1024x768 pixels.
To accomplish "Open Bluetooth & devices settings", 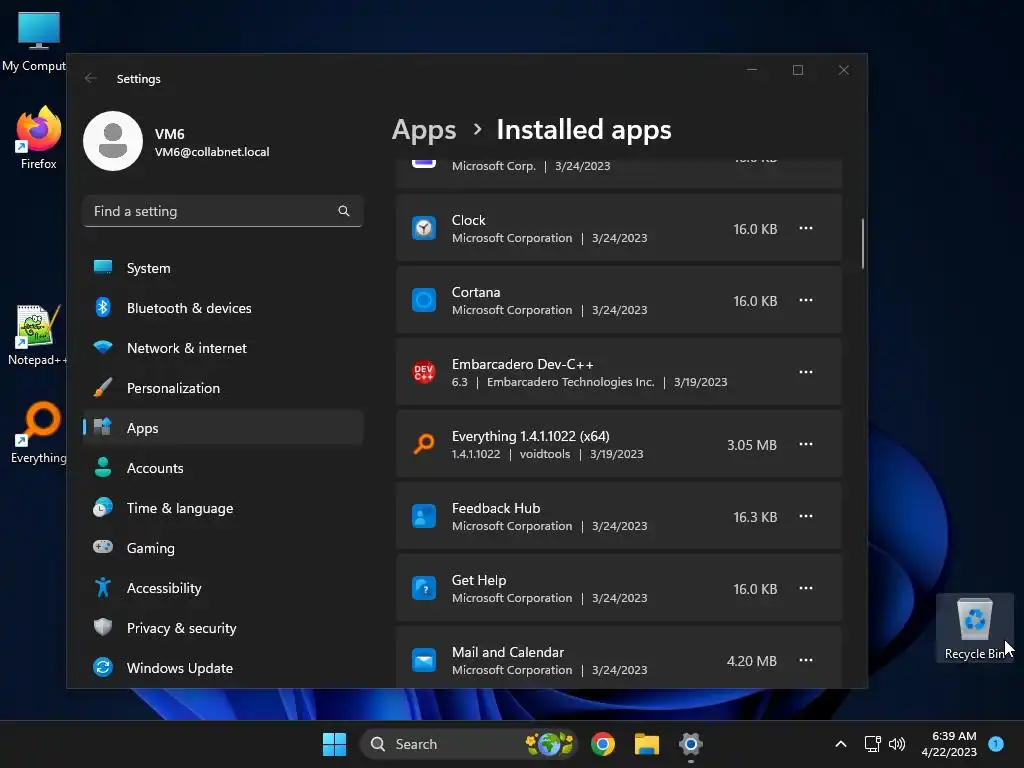I will coord(223,308).
